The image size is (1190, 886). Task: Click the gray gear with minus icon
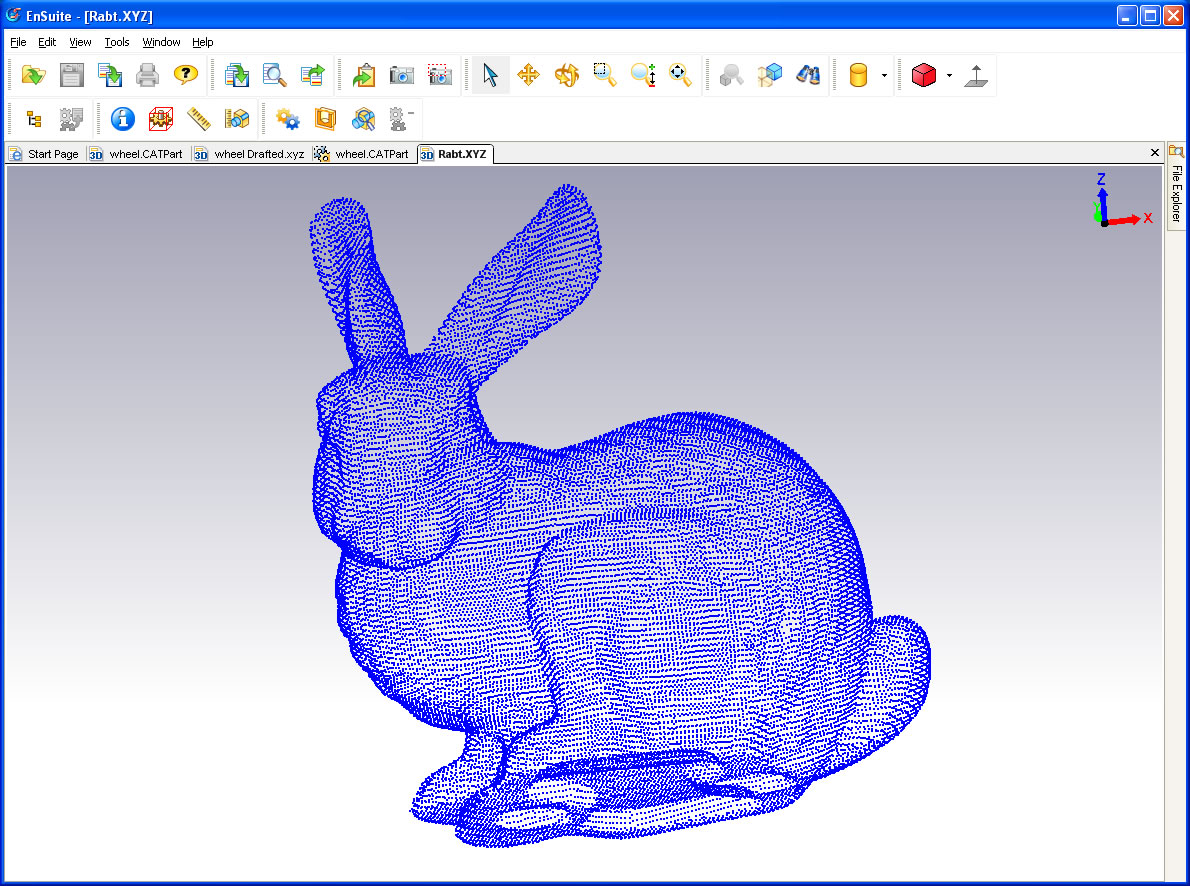[x=401, y=119]
